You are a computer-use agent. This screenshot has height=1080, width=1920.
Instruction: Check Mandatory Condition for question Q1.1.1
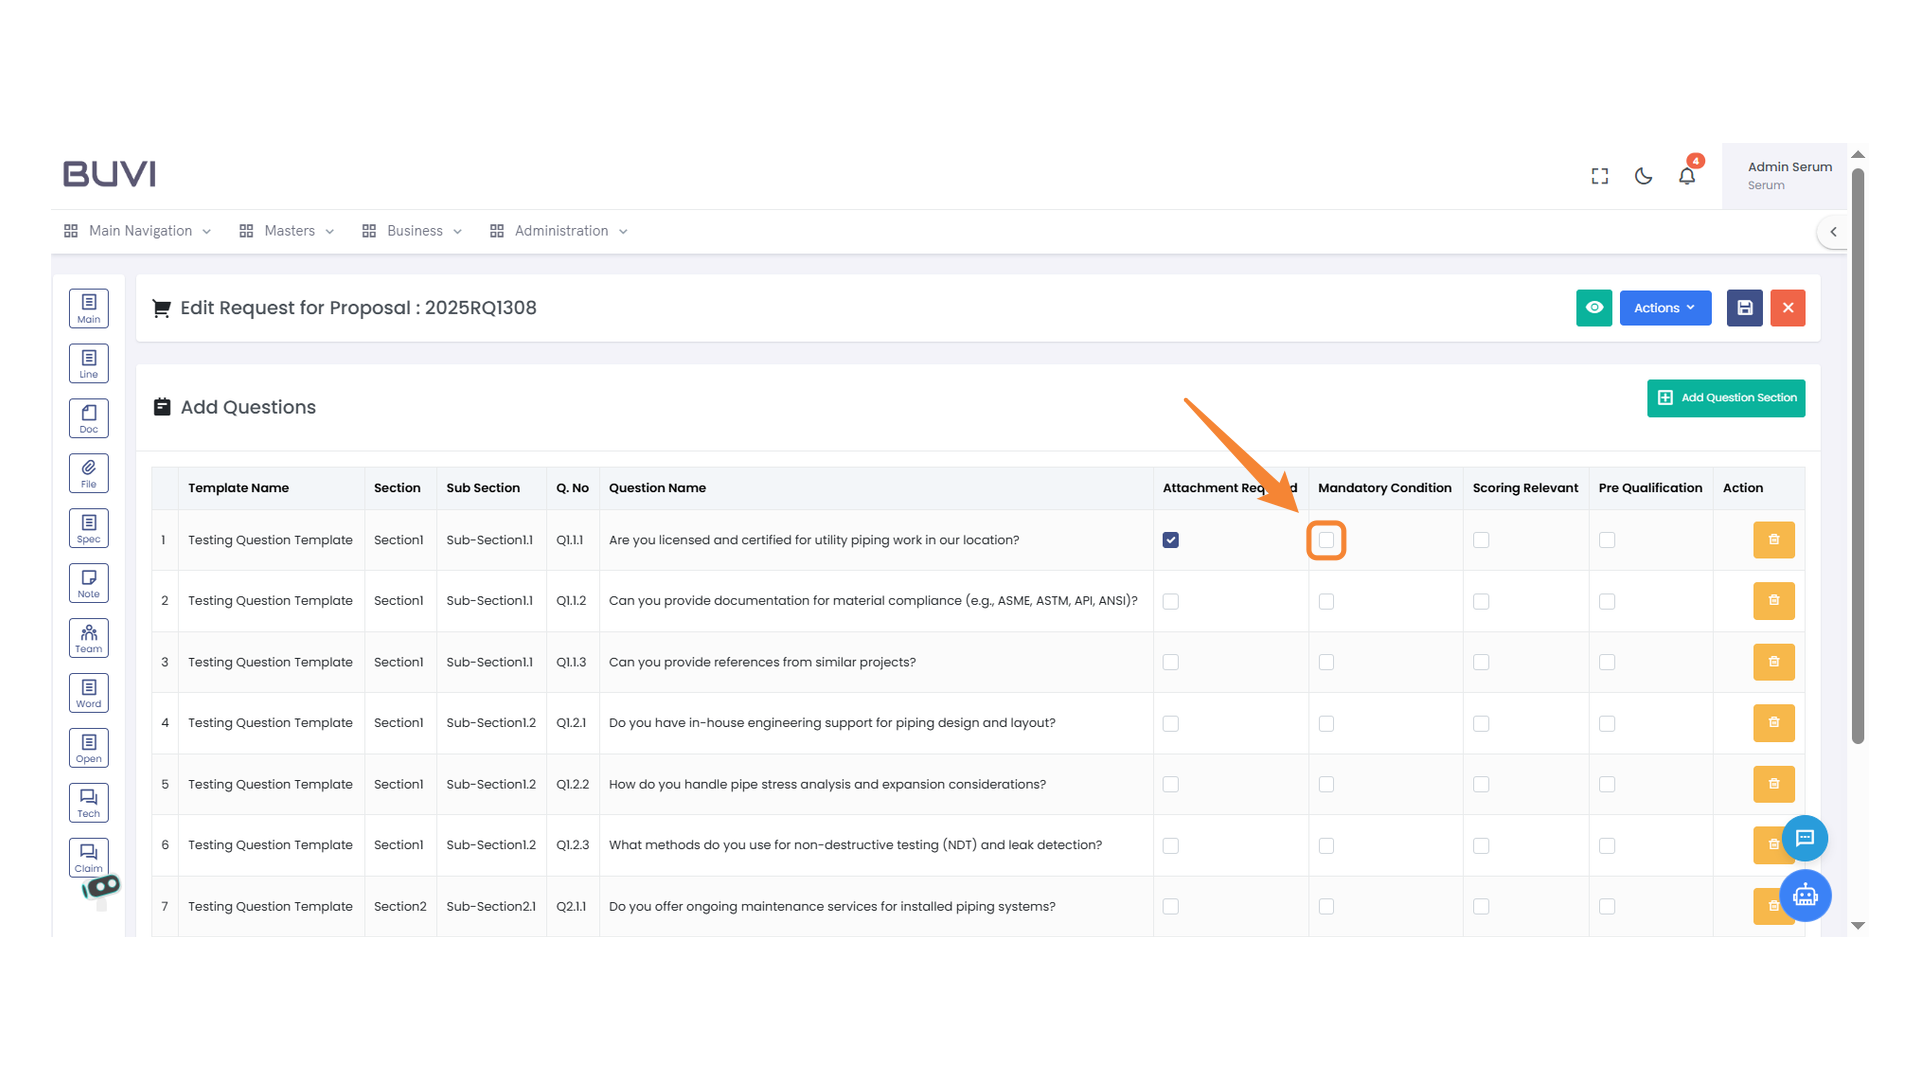pos(1326,540)
